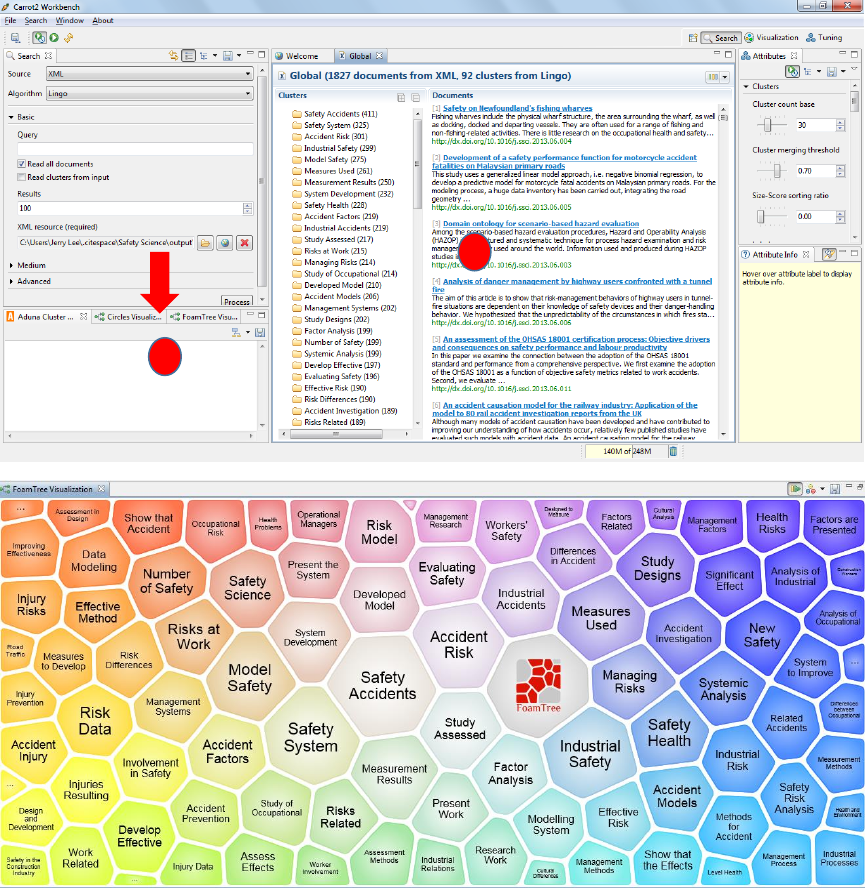Viewport: 865px width, 888px height.
Task: Open the About menu
Action: [x=103, y=20]
